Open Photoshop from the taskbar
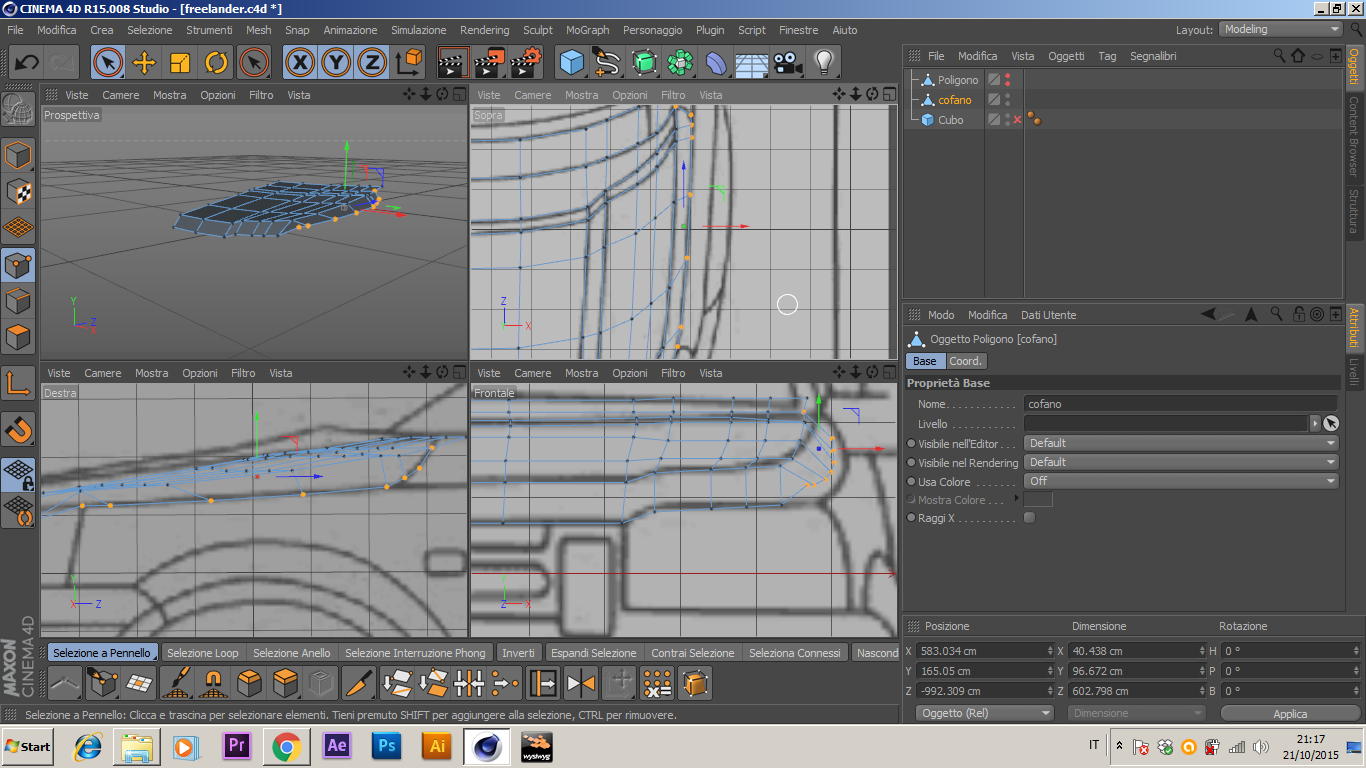The height and width of the screenshot is (768, 1366). click(386, 746)
